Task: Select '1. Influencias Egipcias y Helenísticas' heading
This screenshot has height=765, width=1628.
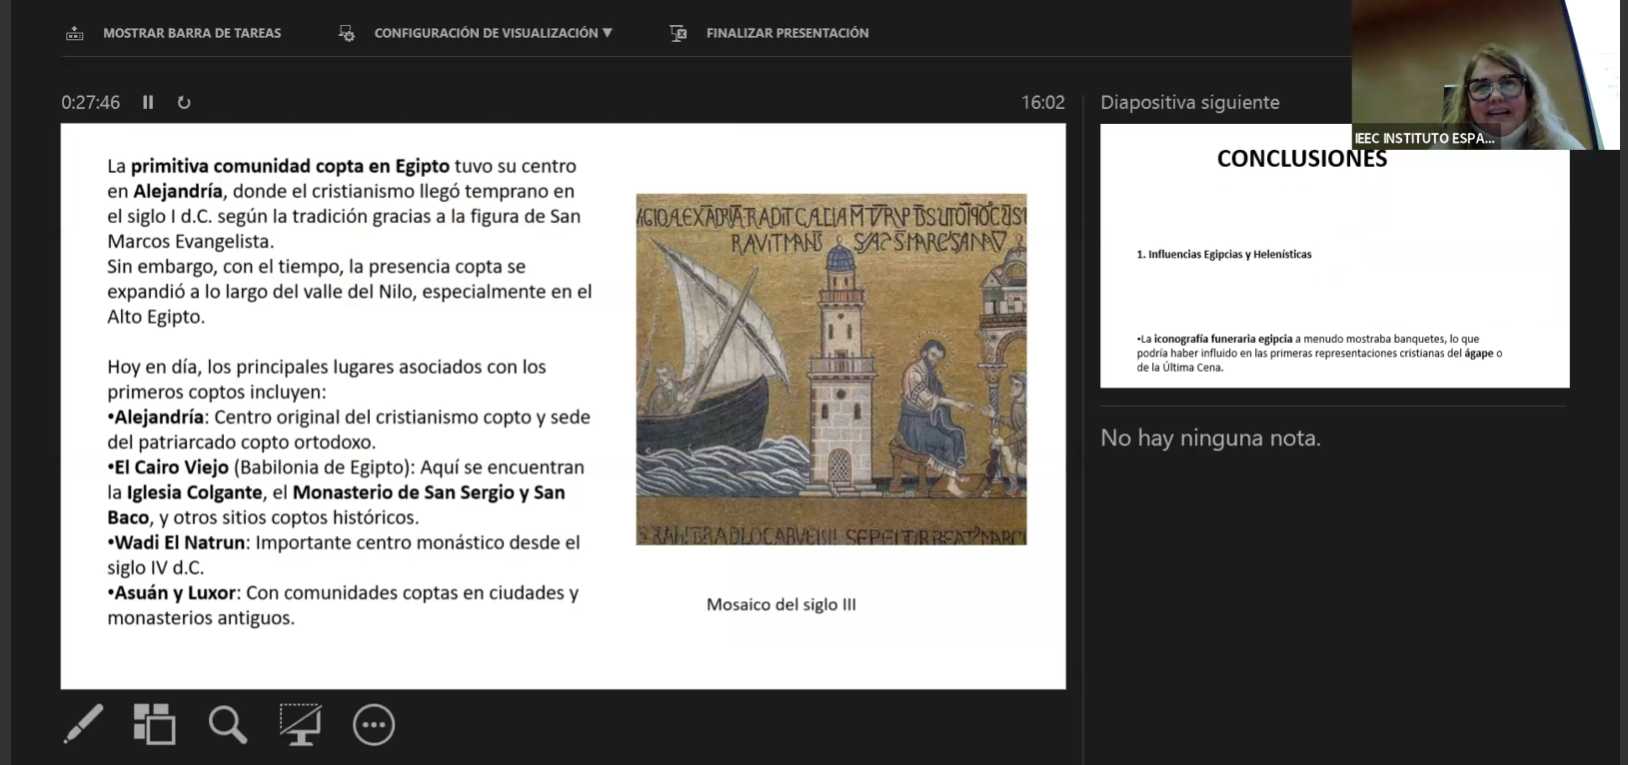Action: pyautogui.click(x=1224, y=254)
